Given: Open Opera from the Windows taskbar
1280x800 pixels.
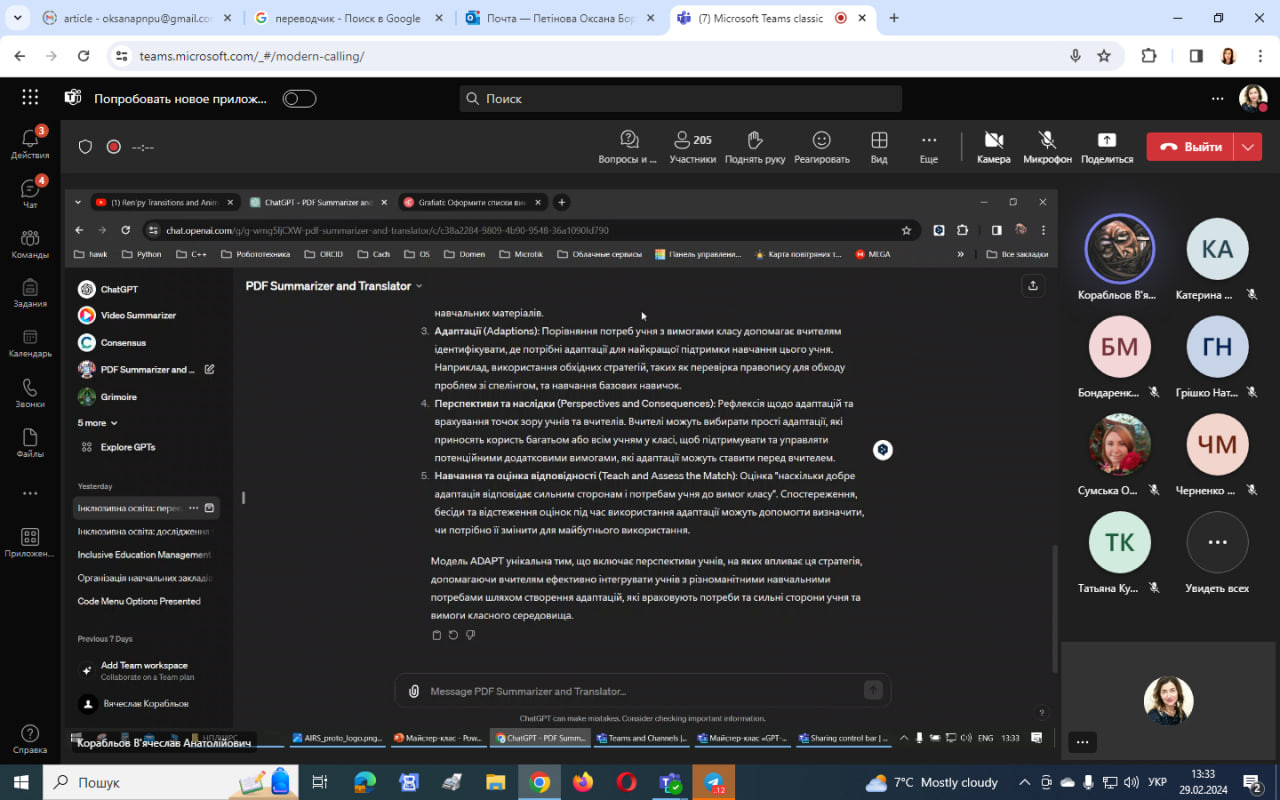Looking at the screenshot, I should point(626,782).
